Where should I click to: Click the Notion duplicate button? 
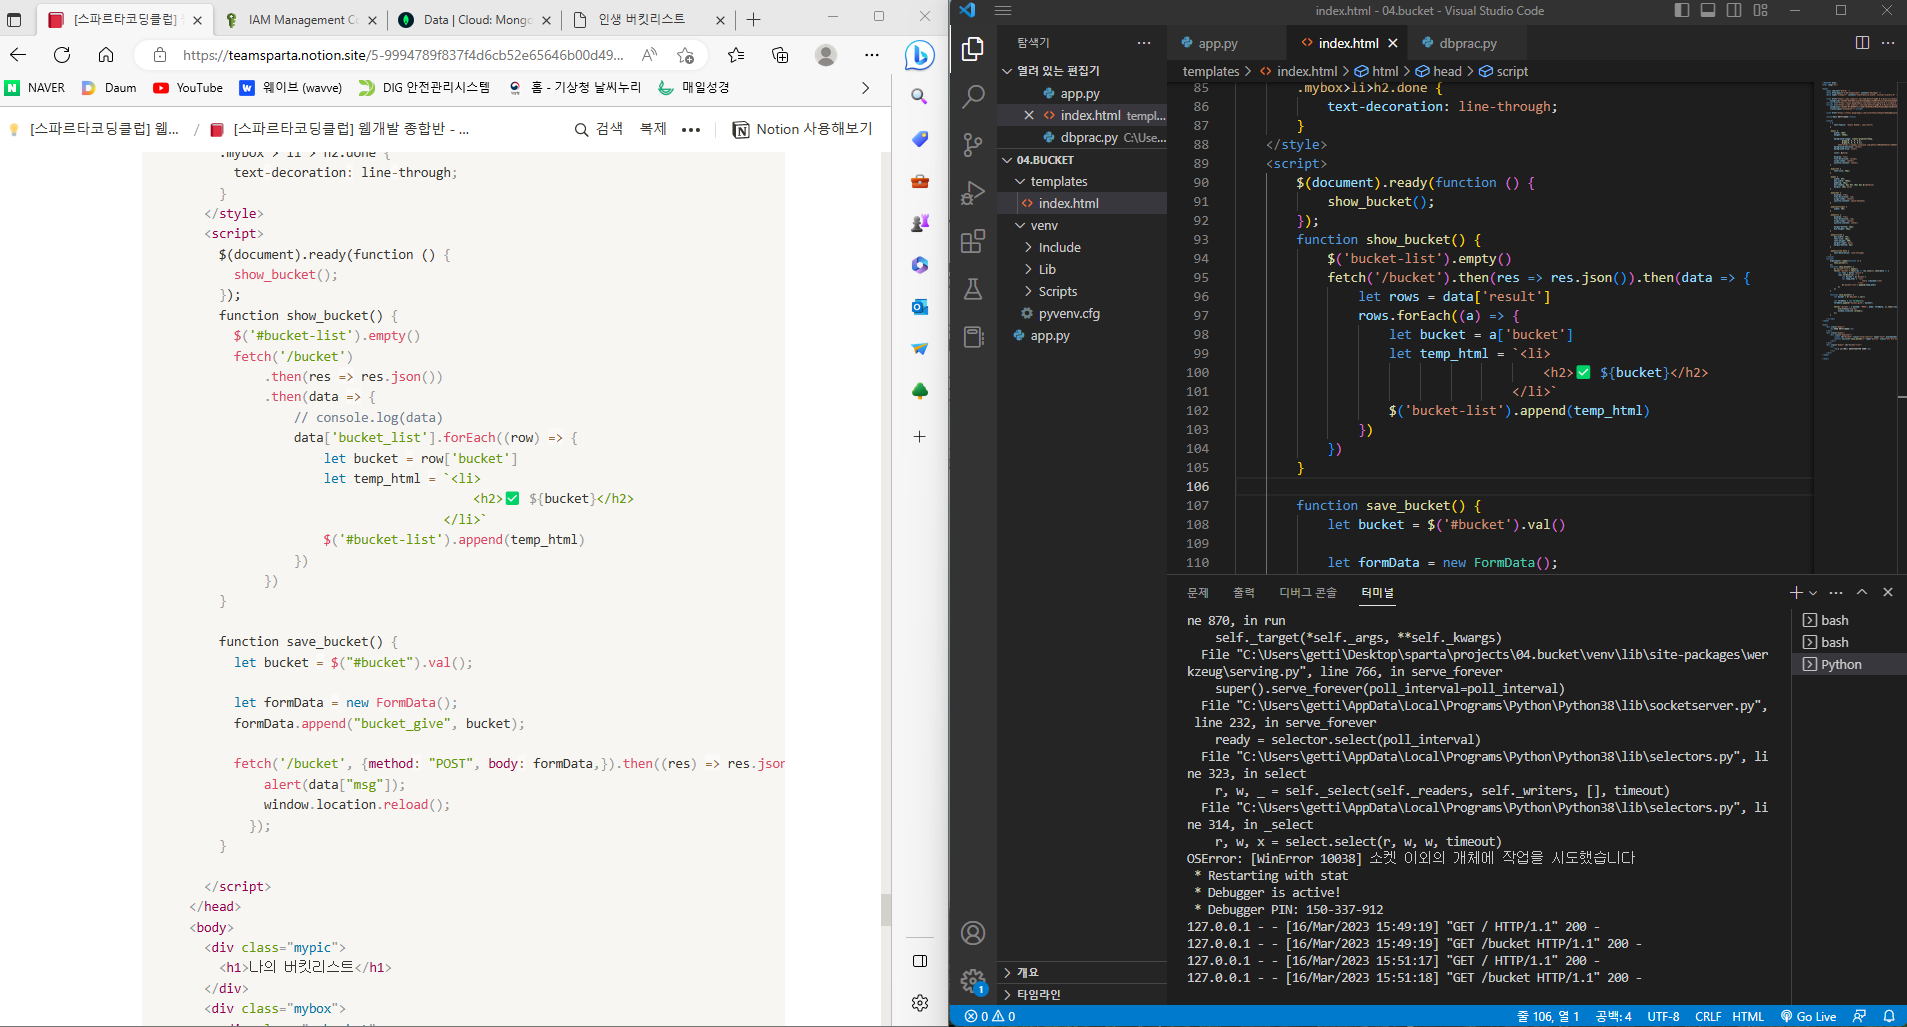click(653, 129)
